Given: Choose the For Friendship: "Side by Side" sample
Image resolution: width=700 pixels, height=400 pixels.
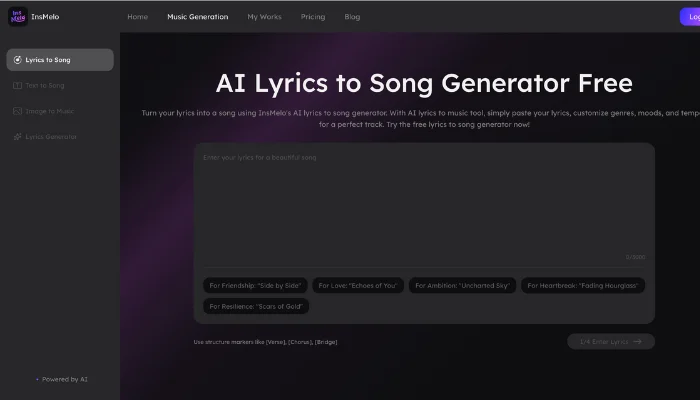Looking at the screenshot, I should click(x=255, y=286).
